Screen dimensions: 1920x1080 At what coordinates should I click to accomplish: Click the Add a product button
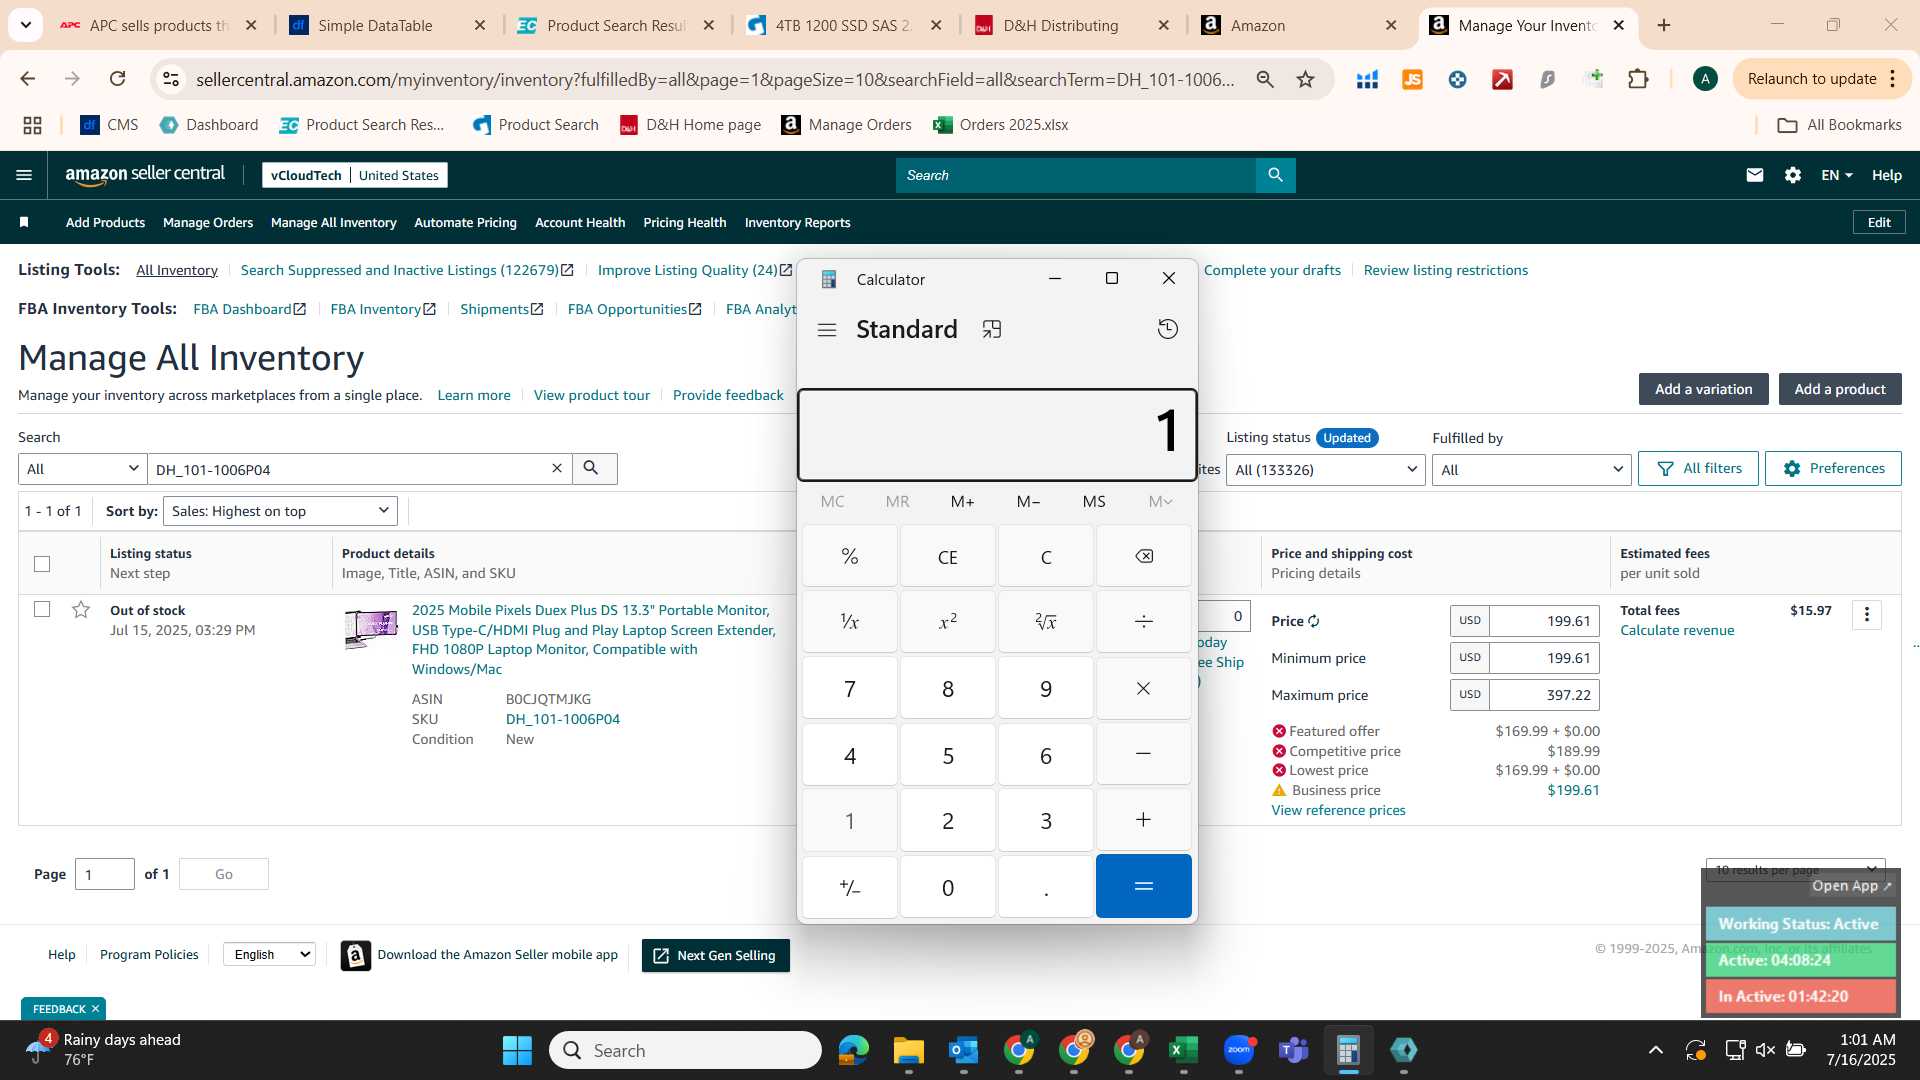pos(1839,389)
